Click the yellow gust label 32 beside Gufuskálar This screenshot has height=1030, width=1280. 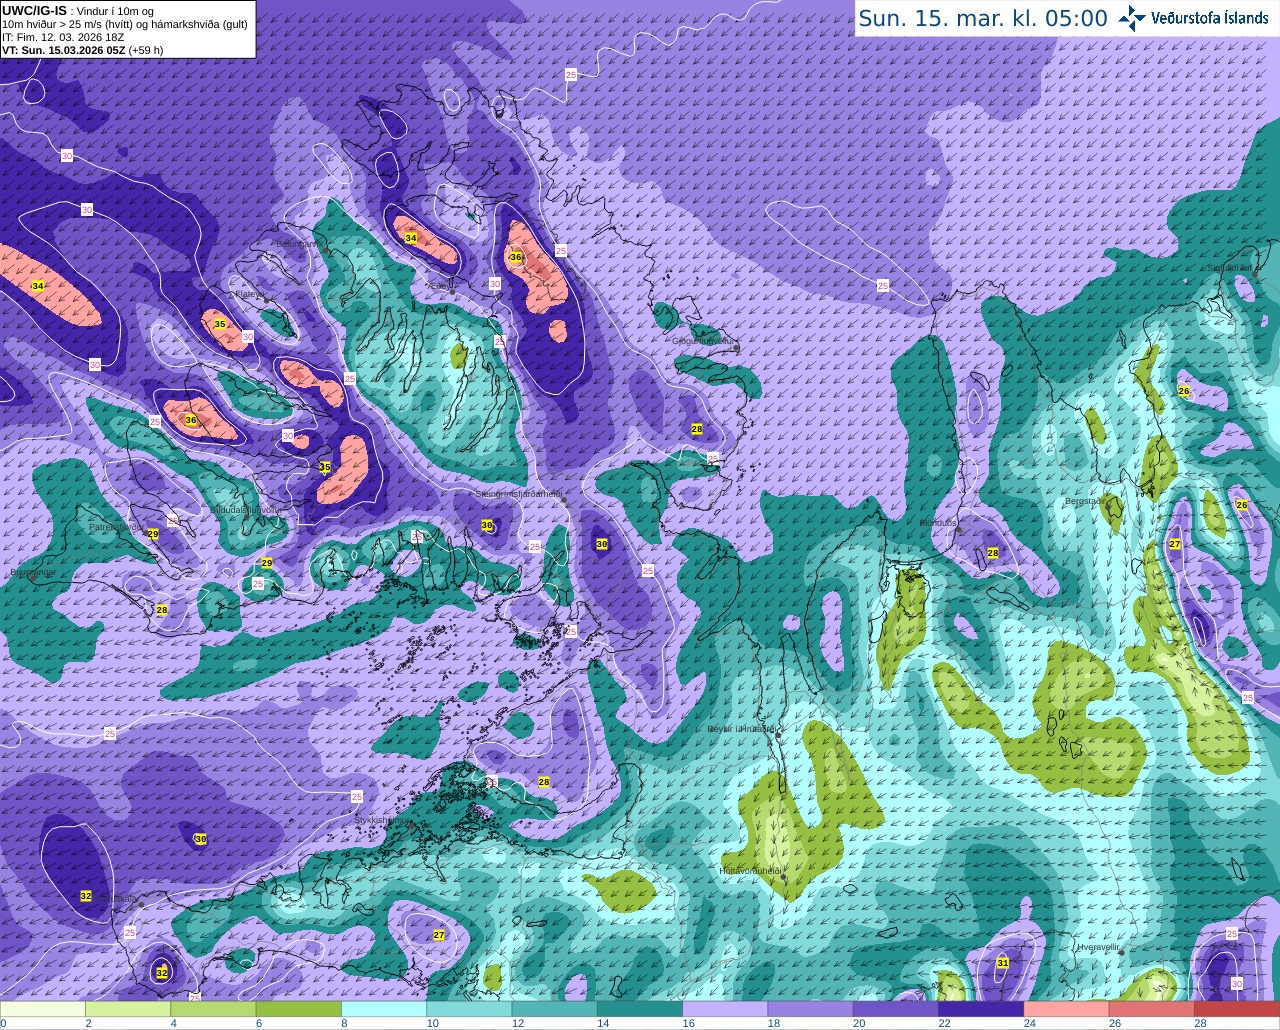click(x=86, y=896)
